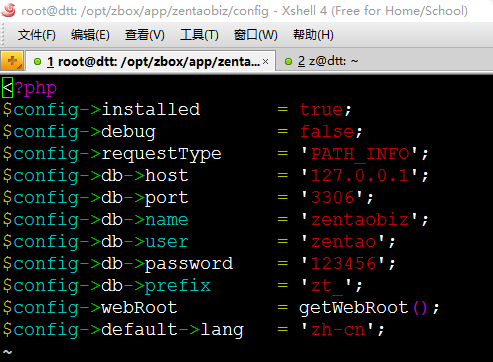Viewport: 493px width, 362px height.
Task: Click the 'false' value
Action: point(327,131)
